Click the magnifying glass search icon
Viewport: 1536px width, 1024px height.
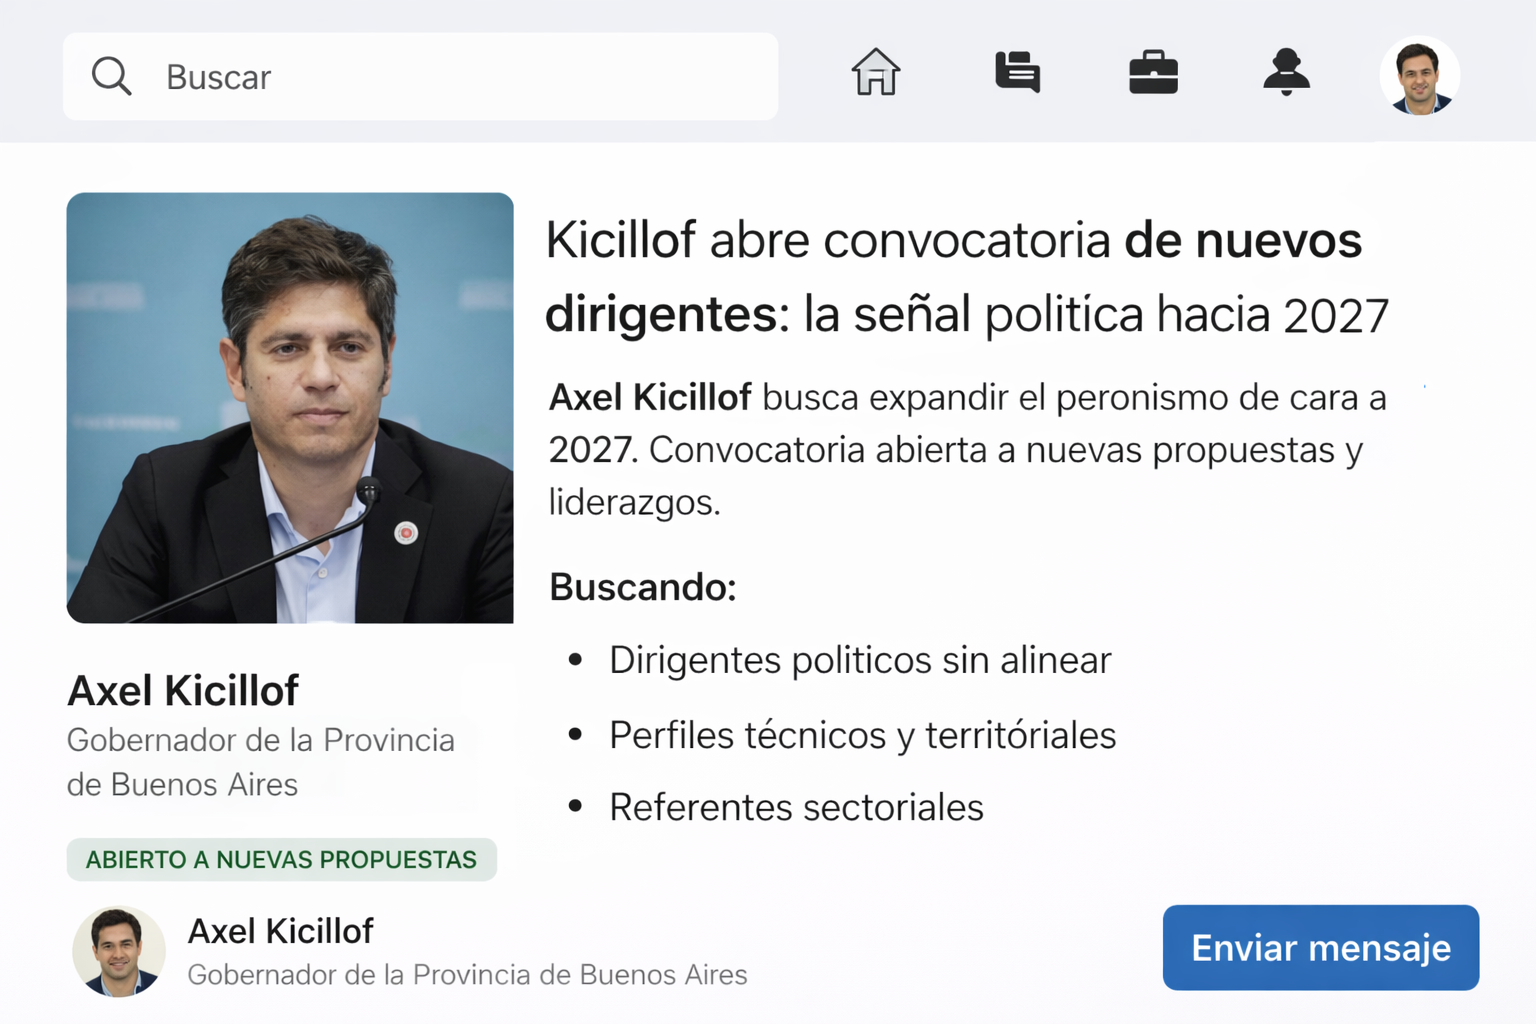(111, 76)
